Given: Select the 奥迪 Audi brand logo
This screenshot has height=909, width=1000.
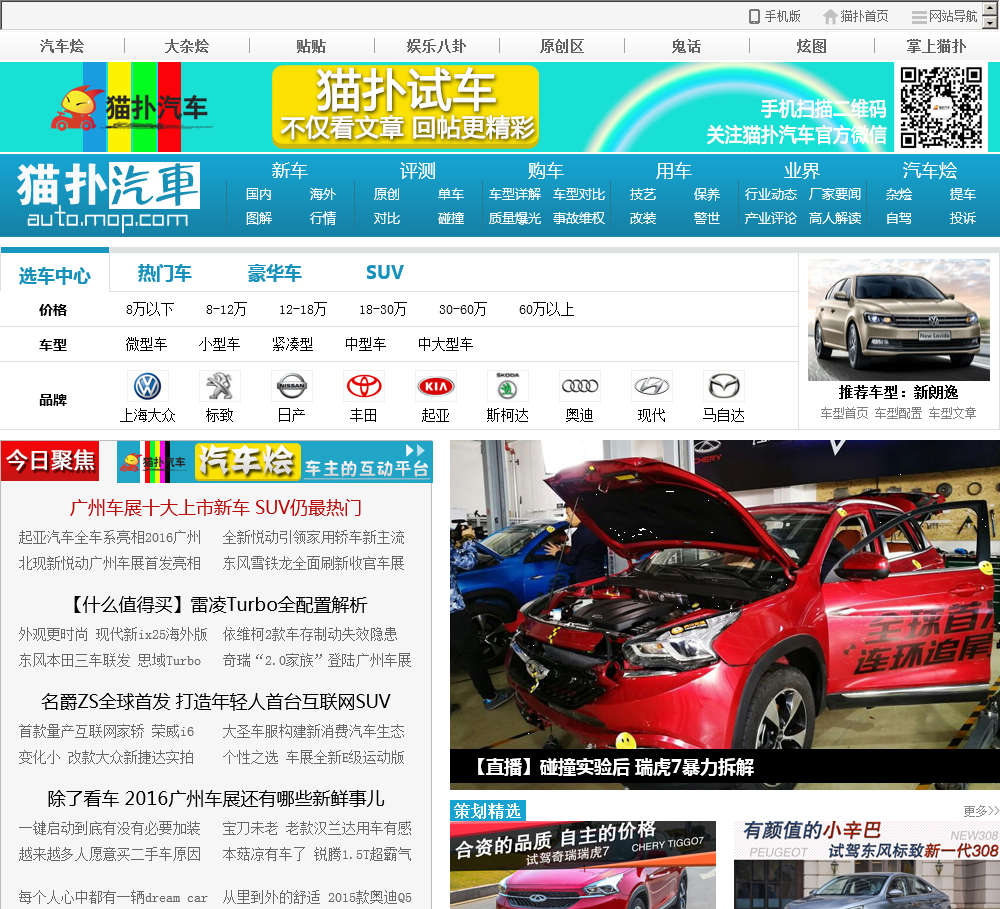Looking at the screenshot, I should point(580,386).
